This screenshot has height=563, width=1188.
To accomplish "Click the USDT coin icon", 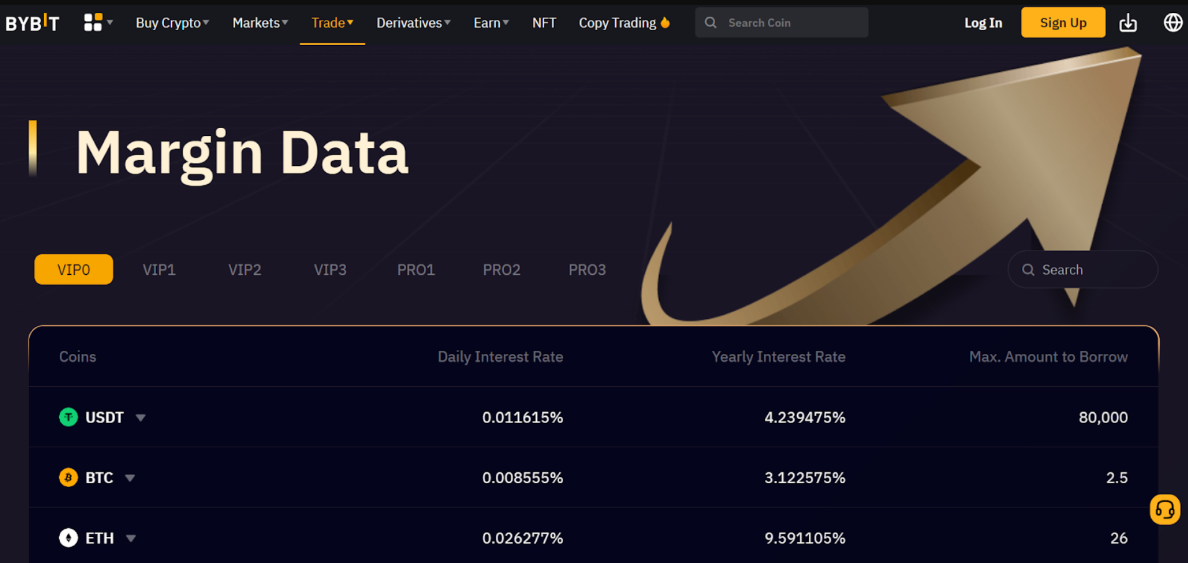I will click(x=68, y=417).
